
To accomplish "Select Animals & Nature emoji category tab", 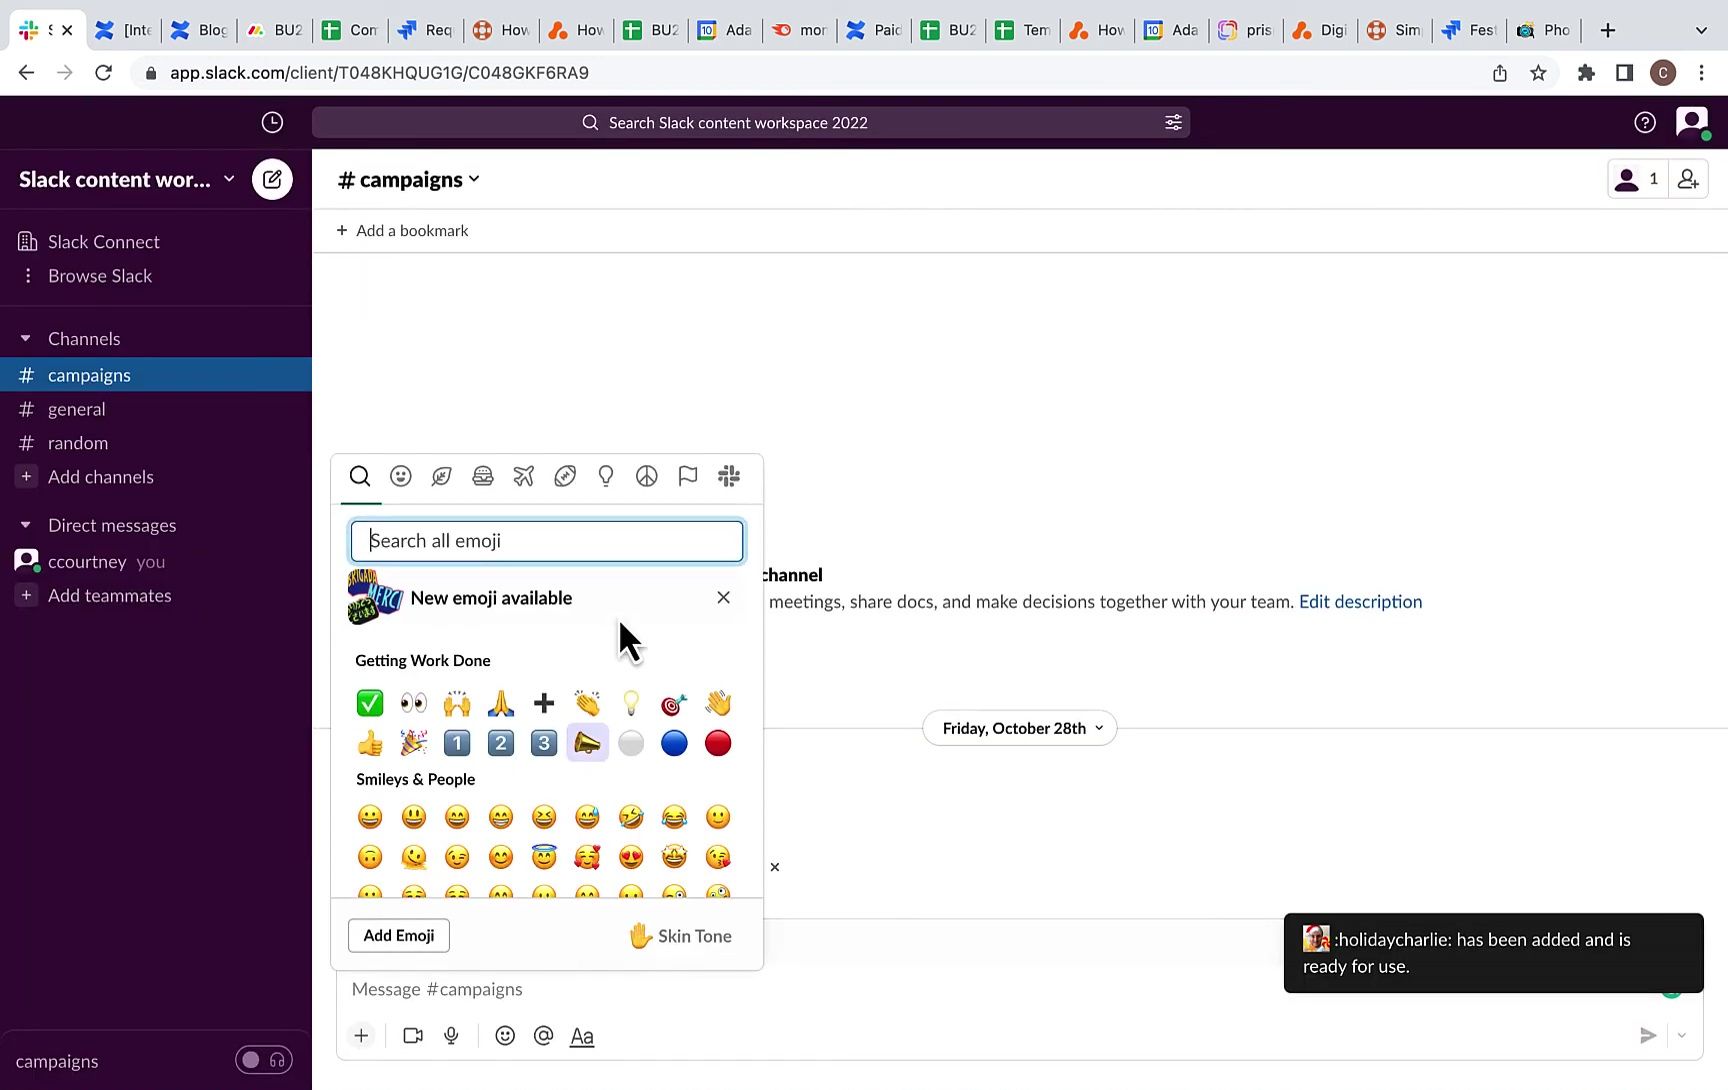I will [x=441, y=476].
